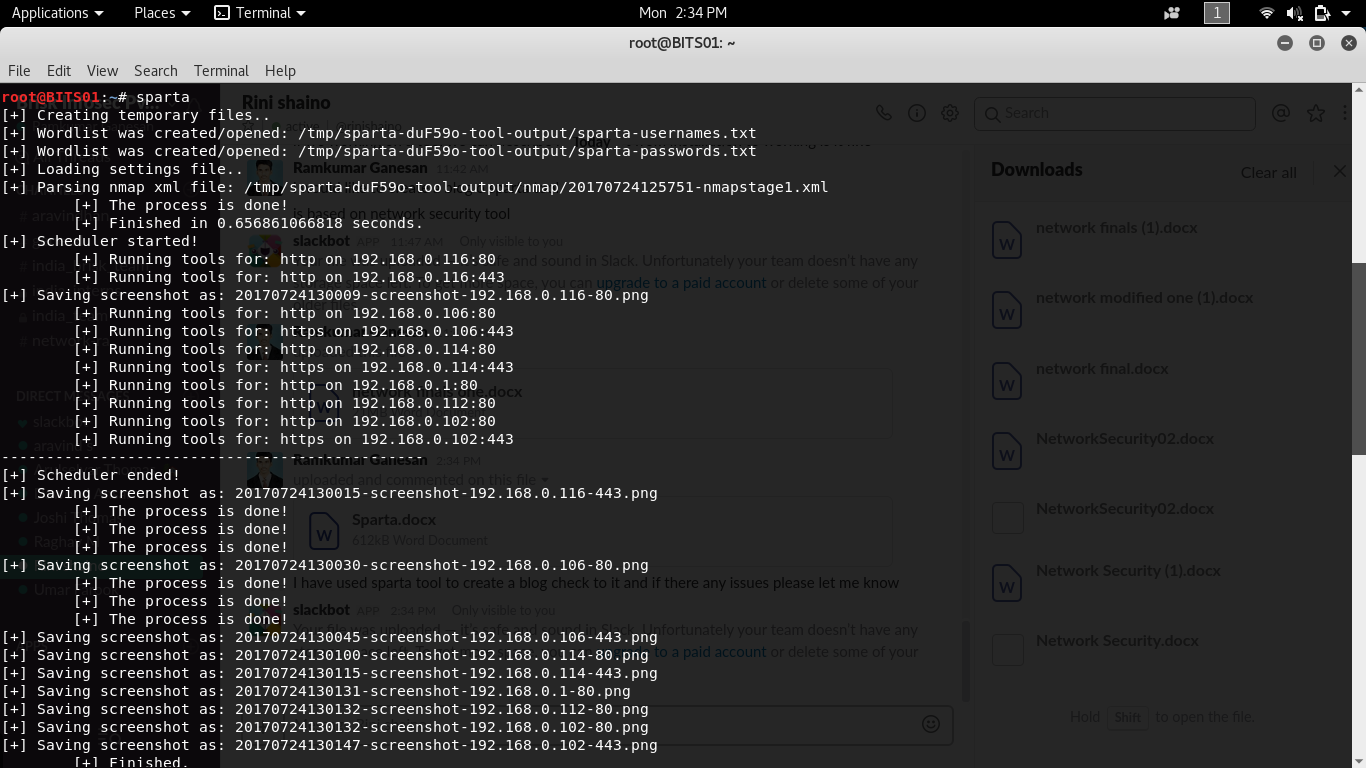Open starred items star icon

(1316, 113)
